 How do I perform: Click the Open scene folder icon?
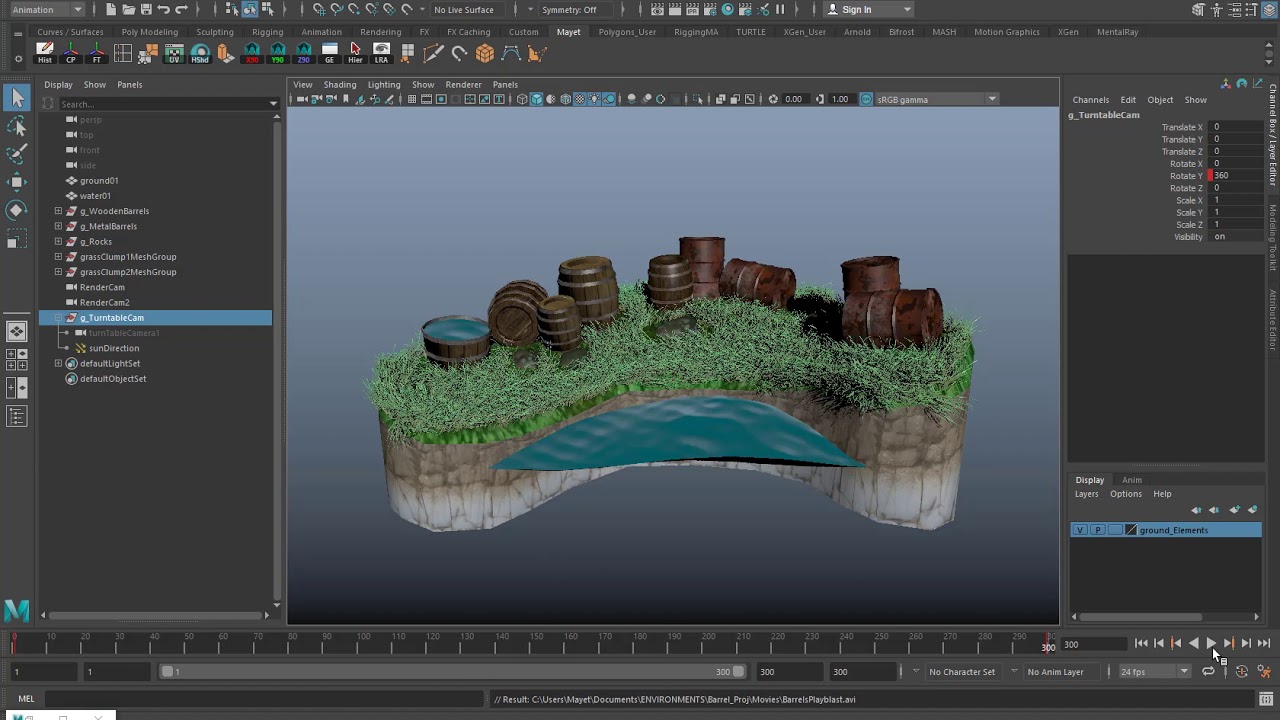click(x=128, y=10)
